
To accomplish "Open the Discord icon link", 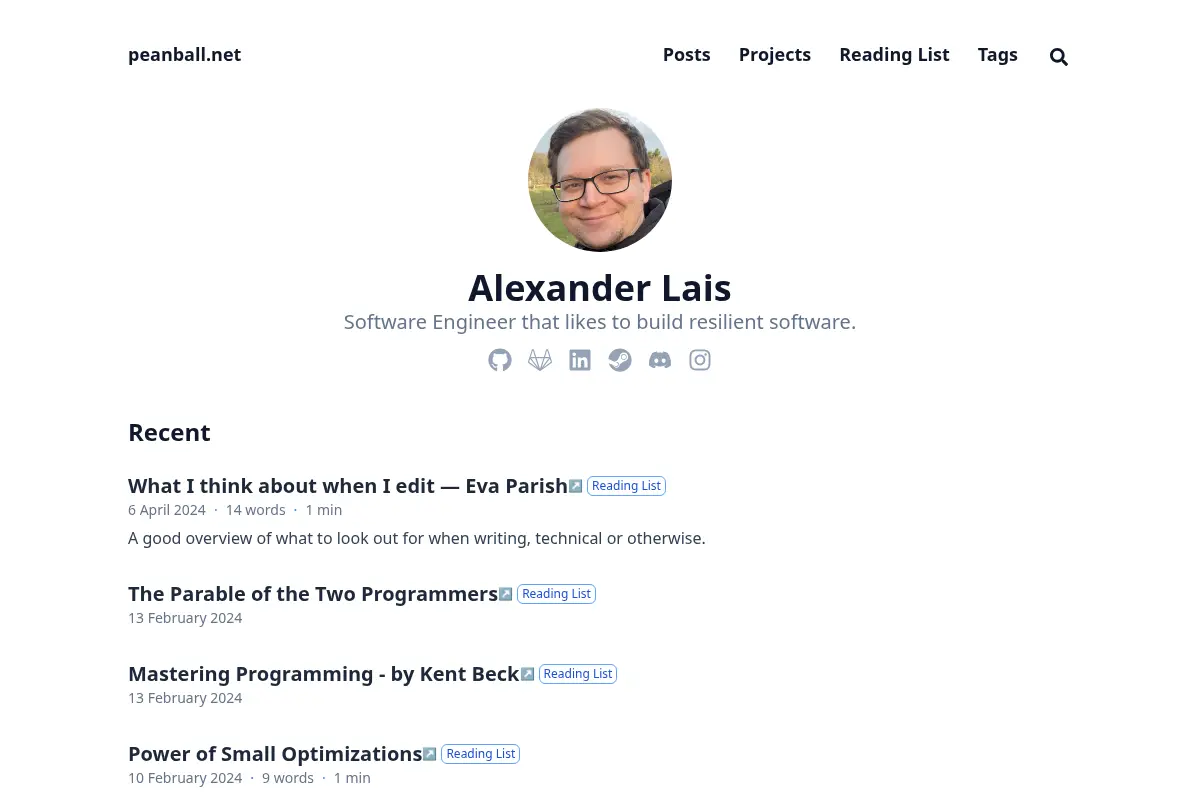I will coord(660,360).
